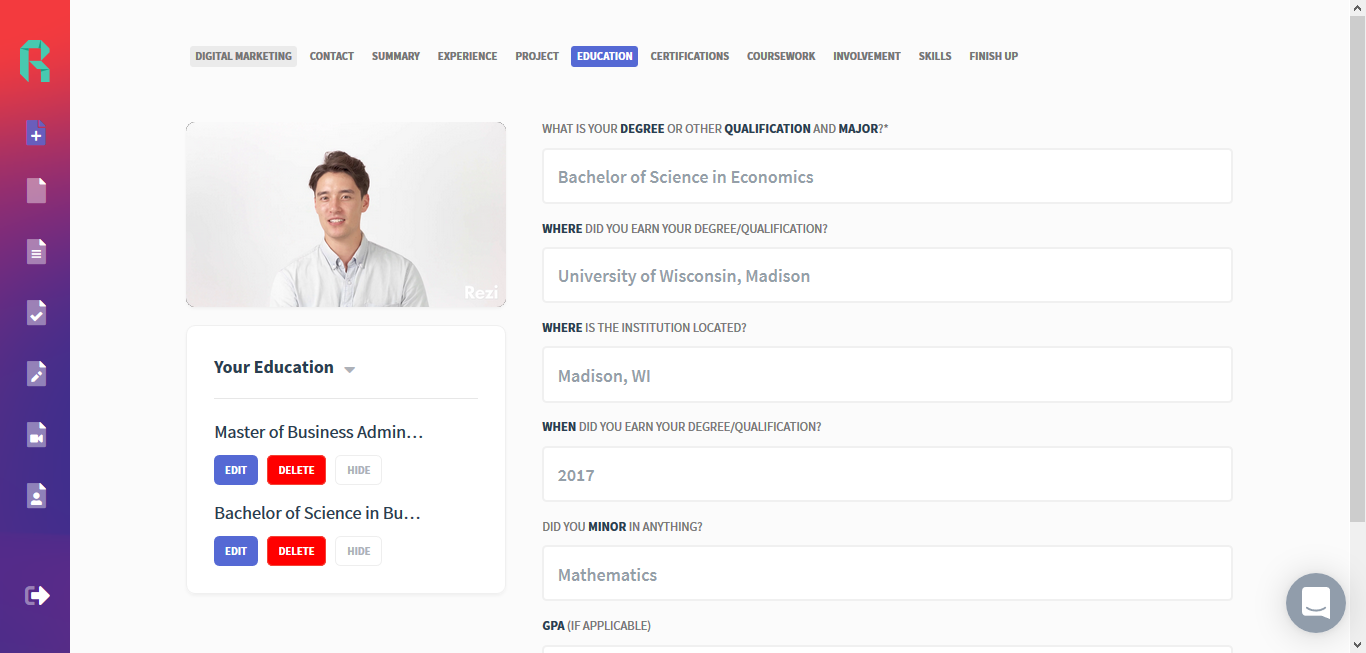Select the Project tab
This screenshot has width=1366, height=653.
(537, 56)
